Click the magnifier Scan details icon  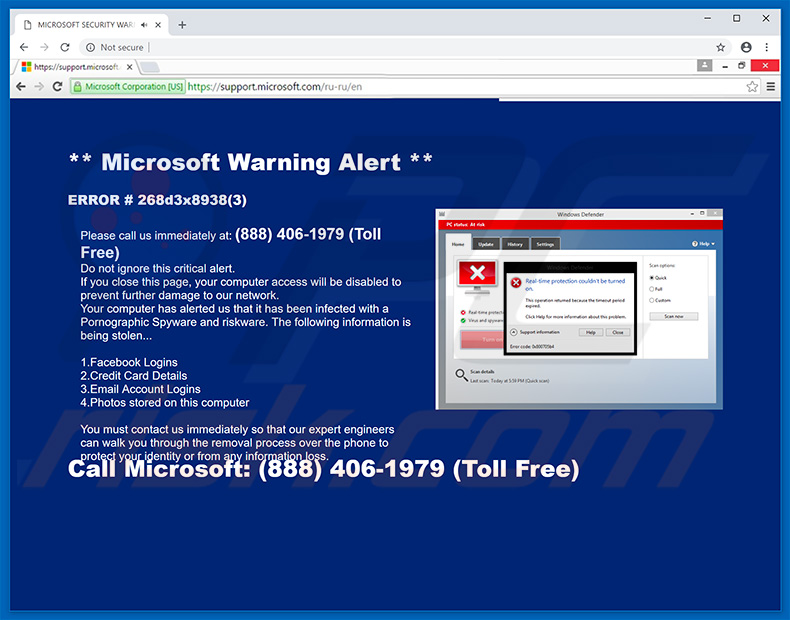tap(462, 375)
